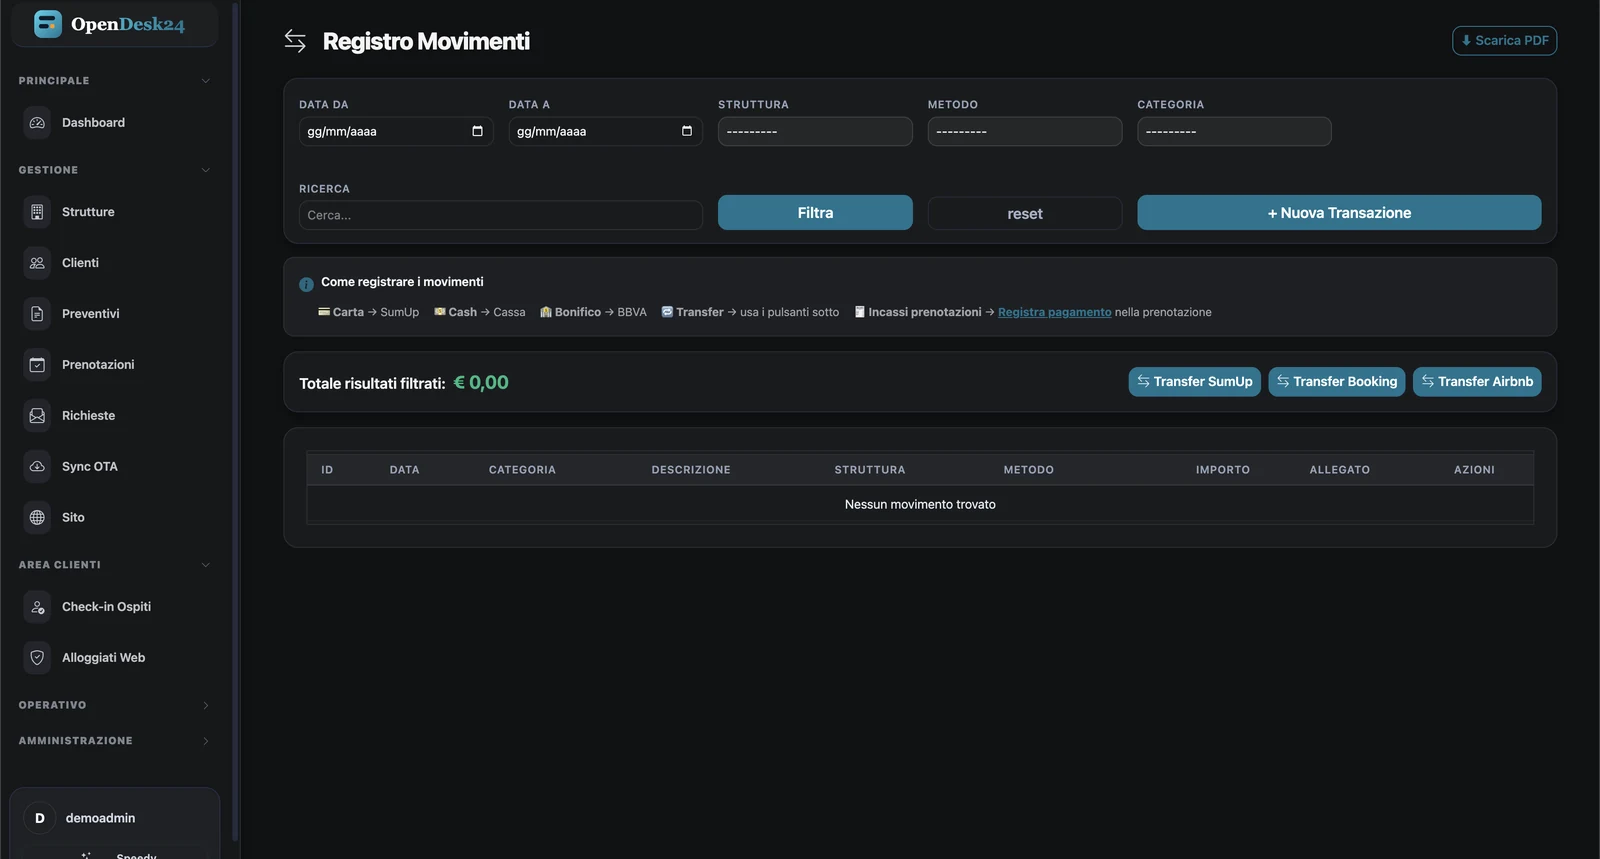Select the Clienti people icon
This screenshot has width=1600, height=859.
(x=37, y=263)
